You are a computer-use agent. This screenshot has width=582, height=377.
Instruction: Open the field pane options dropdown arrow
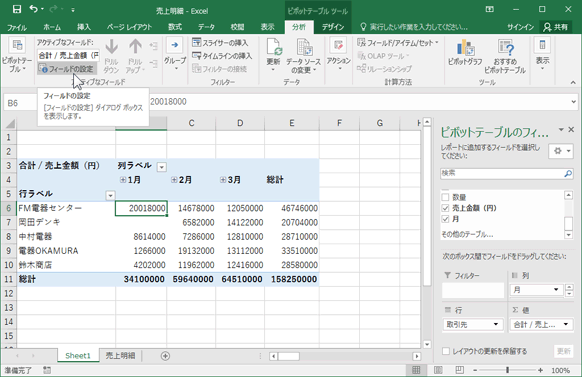[x=561, y=129]
